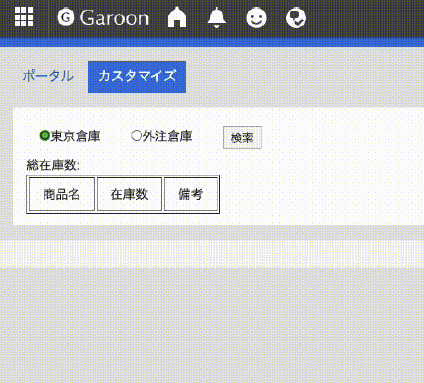Click the 在庫数 column header

click(x=129, y=194)
